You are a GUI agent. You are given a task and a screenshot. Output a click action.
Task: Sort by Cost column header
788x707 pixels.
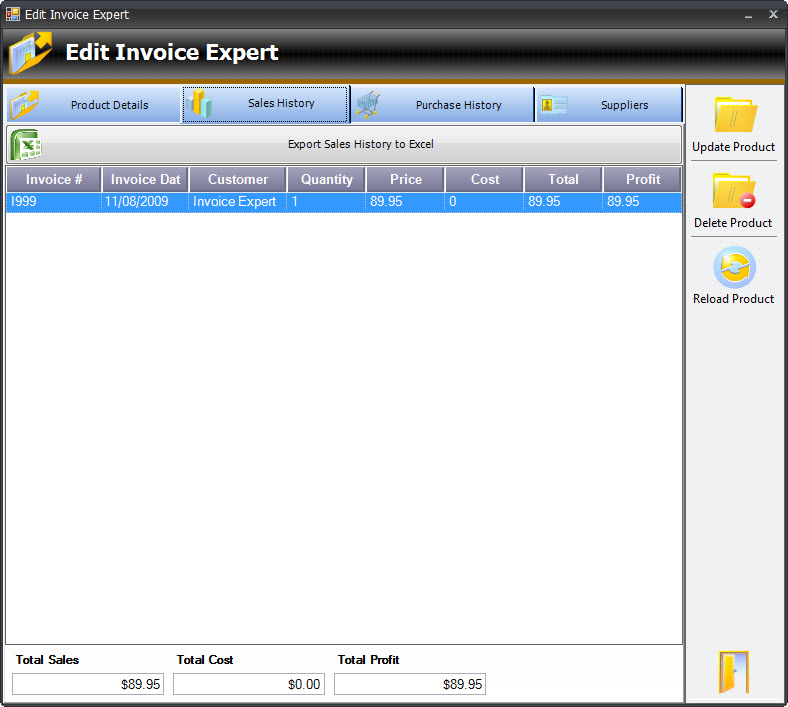485,179
